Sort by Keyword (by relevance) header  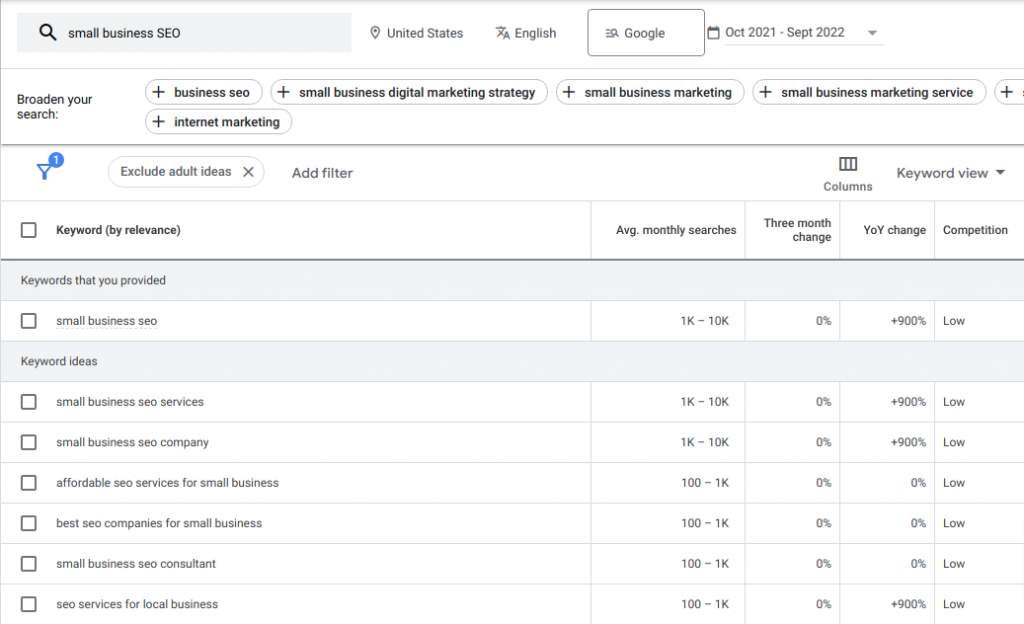point(118,230)
